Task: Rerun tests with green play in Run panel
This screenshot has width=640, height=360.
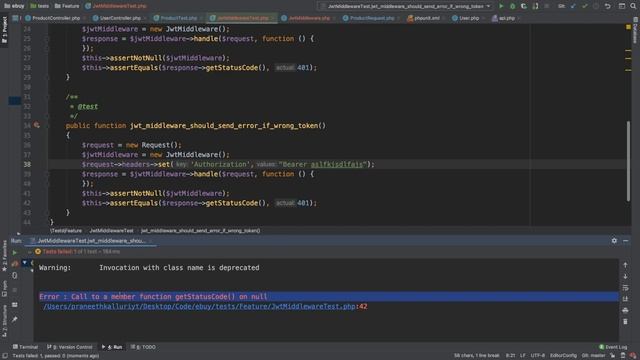Action: pyautogui.click(x=15, y=253)
